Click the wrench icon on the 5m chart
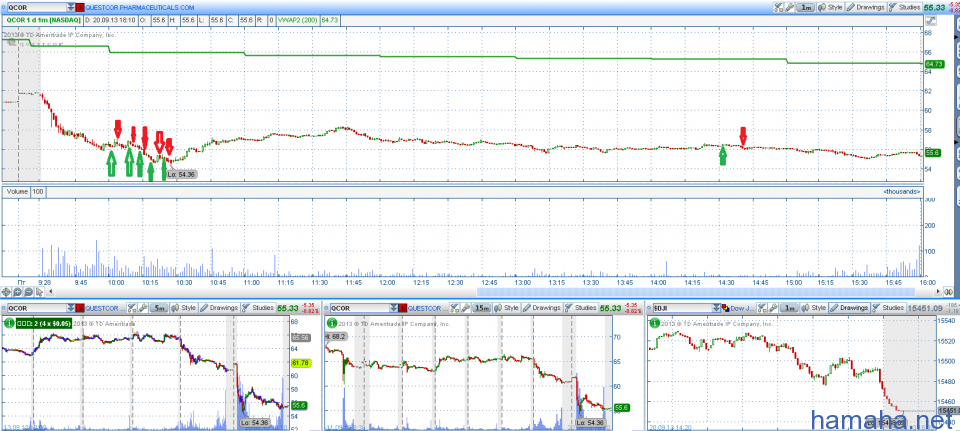 (143, 308)
